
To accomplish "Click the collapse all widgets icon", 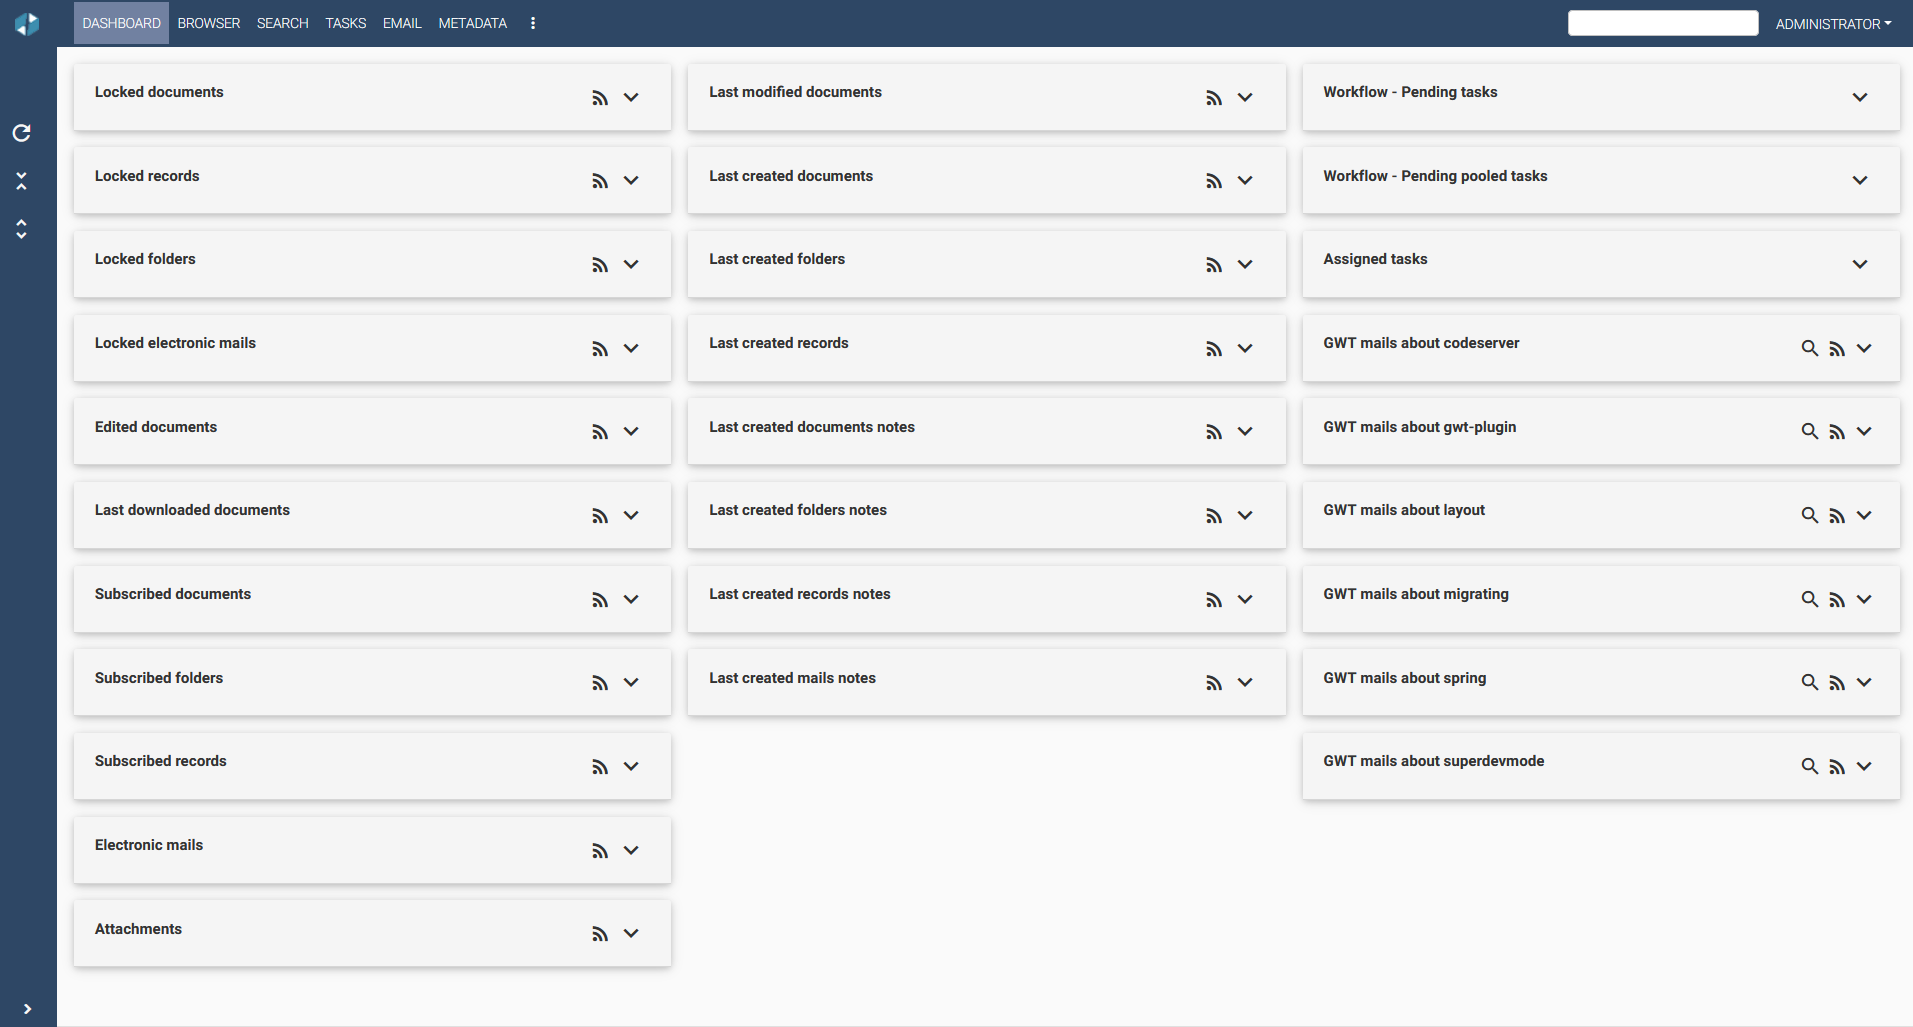I will tap(21, 181).
